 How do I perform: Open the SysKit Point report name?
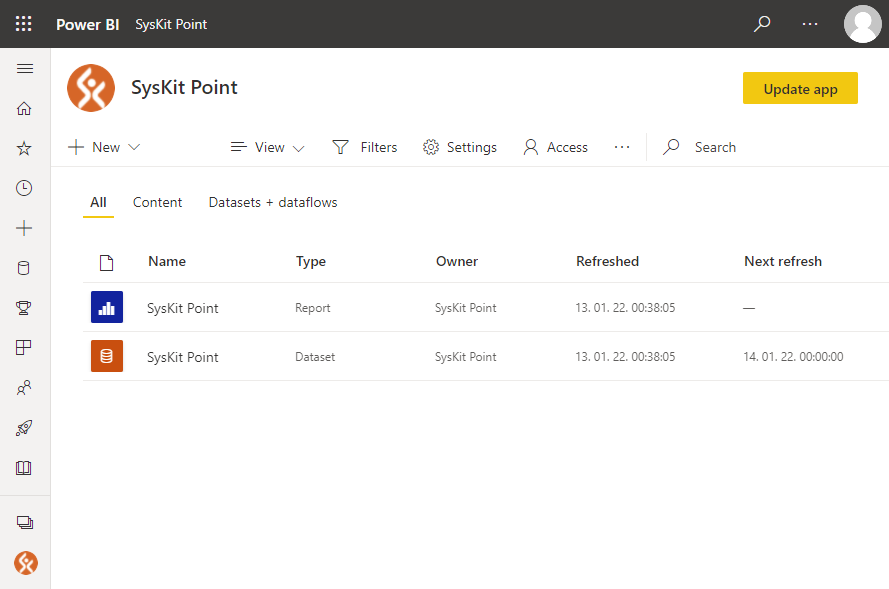[183, 308]
